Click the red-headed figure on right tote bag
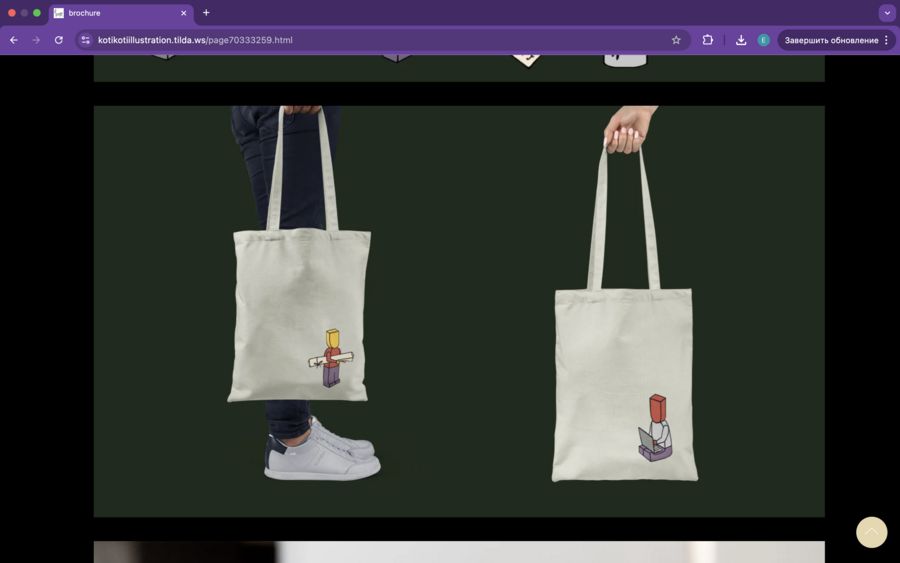Image resolution: width=900 pixels, height=563 pixels. pyautogui.click(x=655, y=428)
